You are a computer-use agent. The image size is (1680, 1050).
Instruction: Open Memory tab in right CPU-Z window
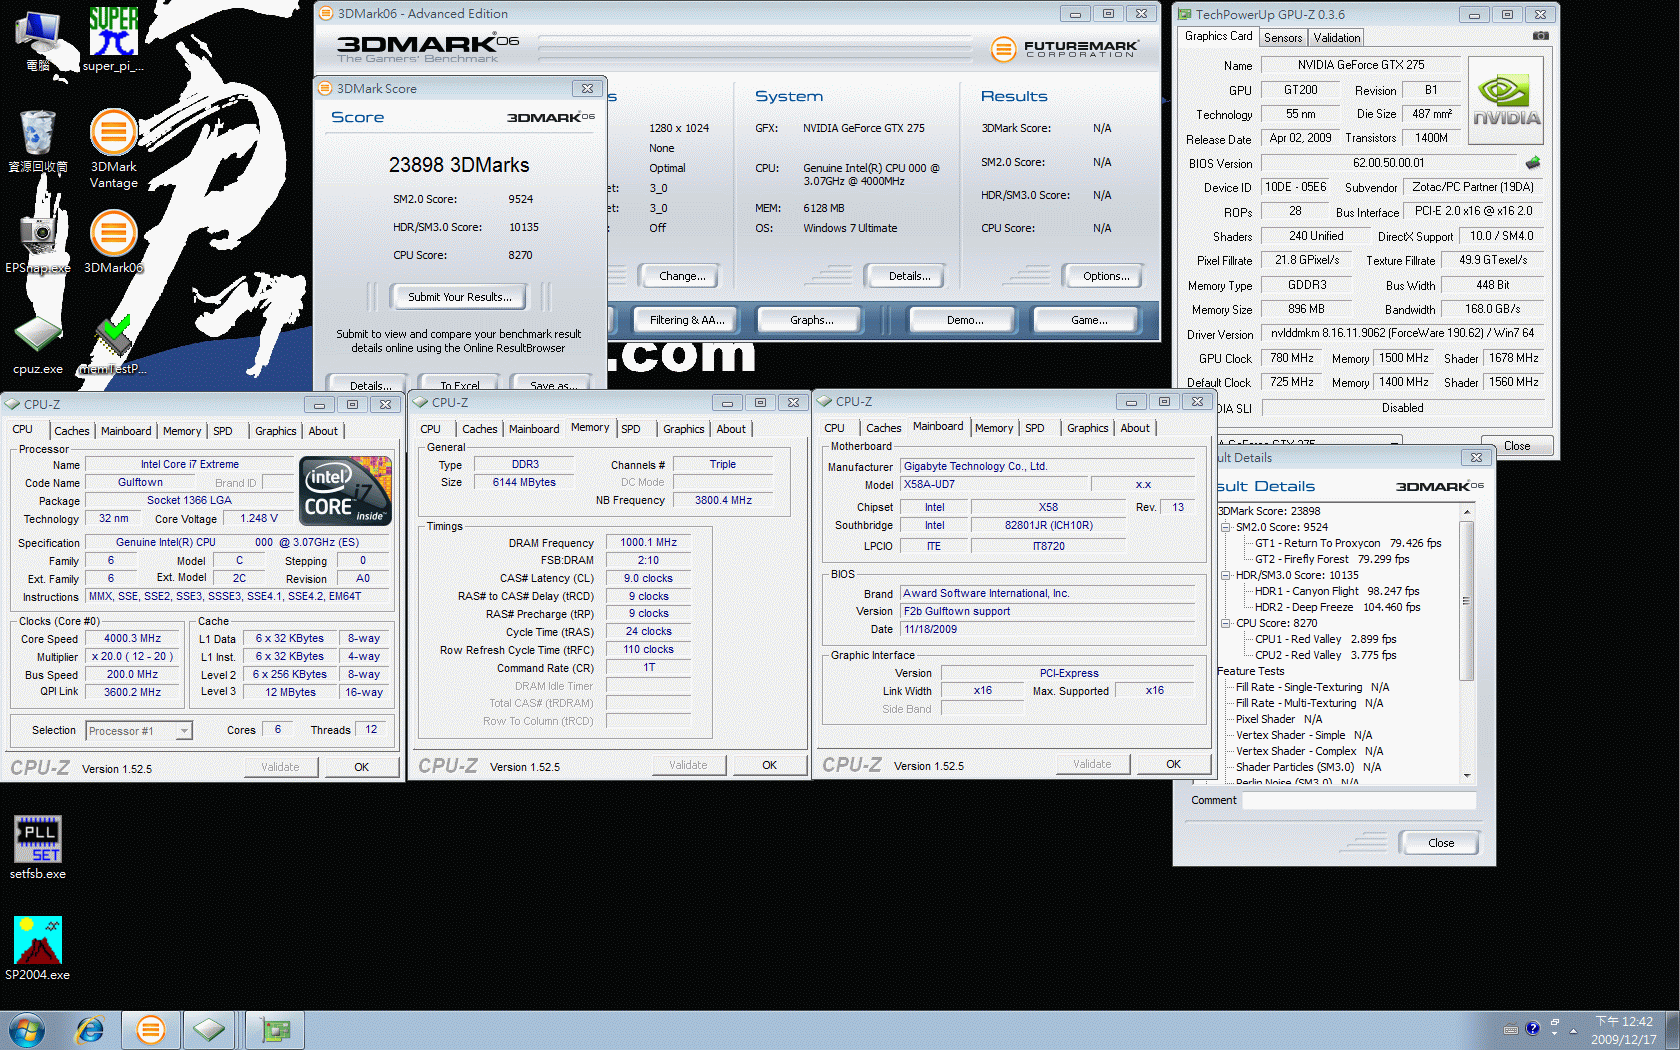[x=994, y=428]
